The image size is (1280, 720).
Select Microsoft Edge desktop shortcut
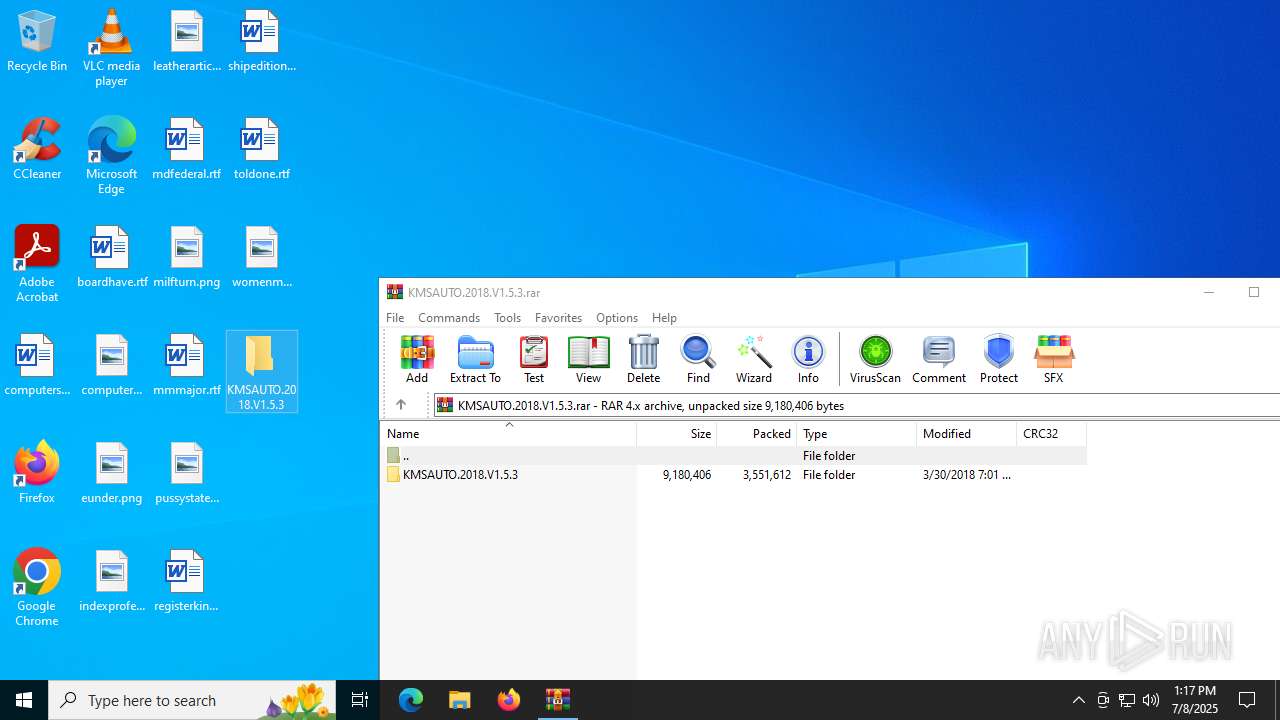pos(111,156)
